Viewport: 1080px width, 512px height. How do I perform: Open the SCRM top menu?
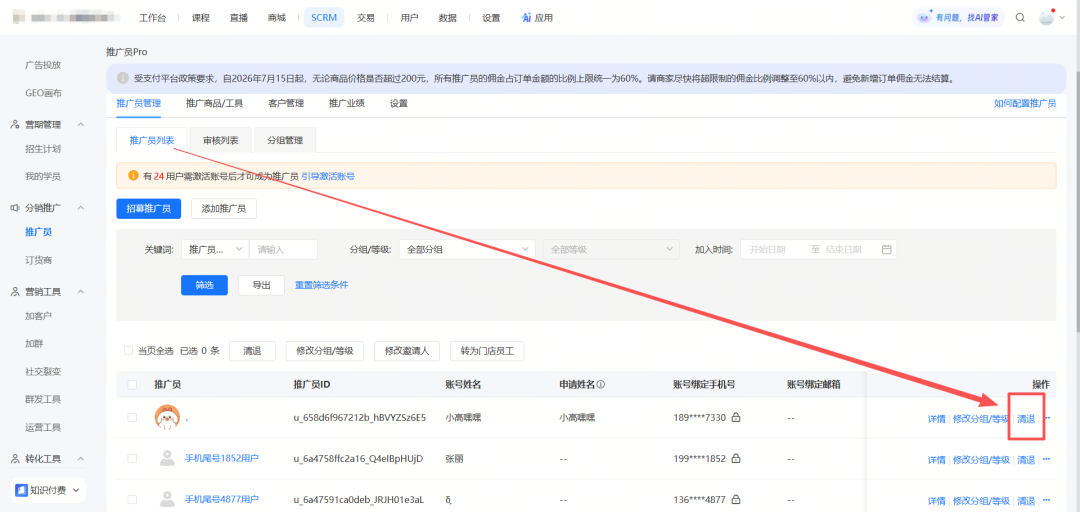point(324,18)
